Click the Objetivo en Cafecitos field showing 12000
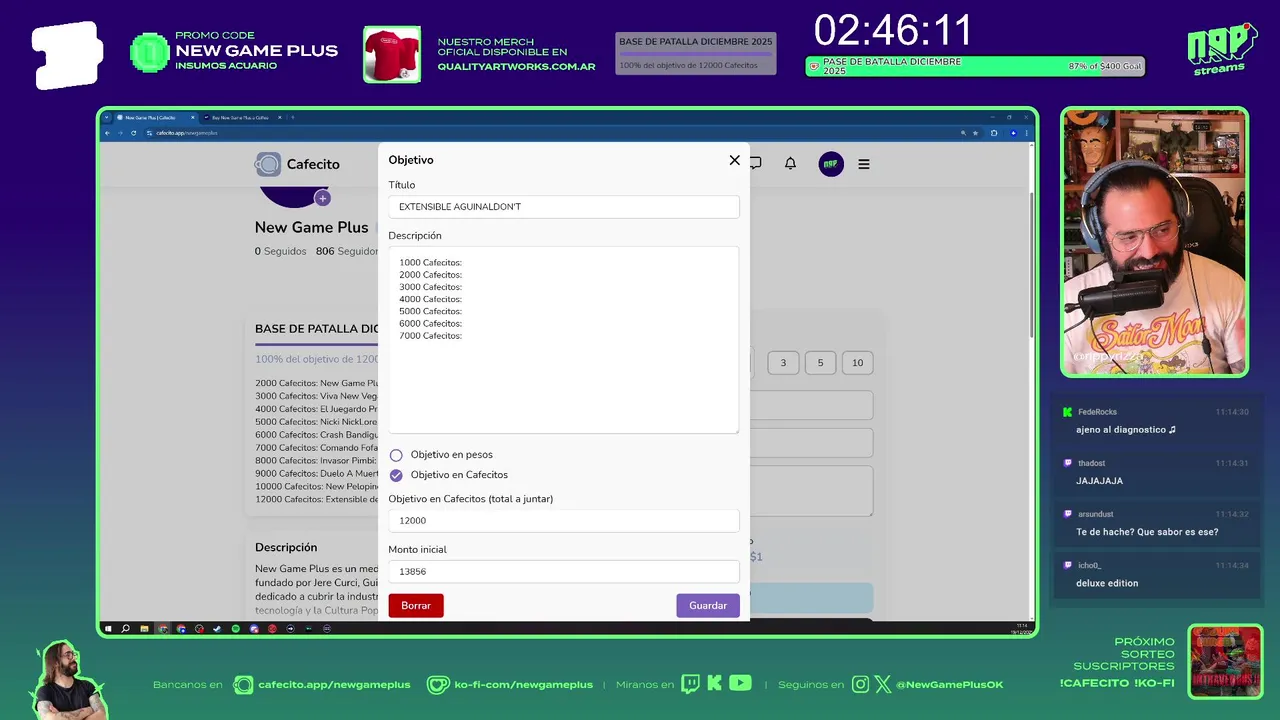This screenshot has height=720, width=1280. point(564,520)
